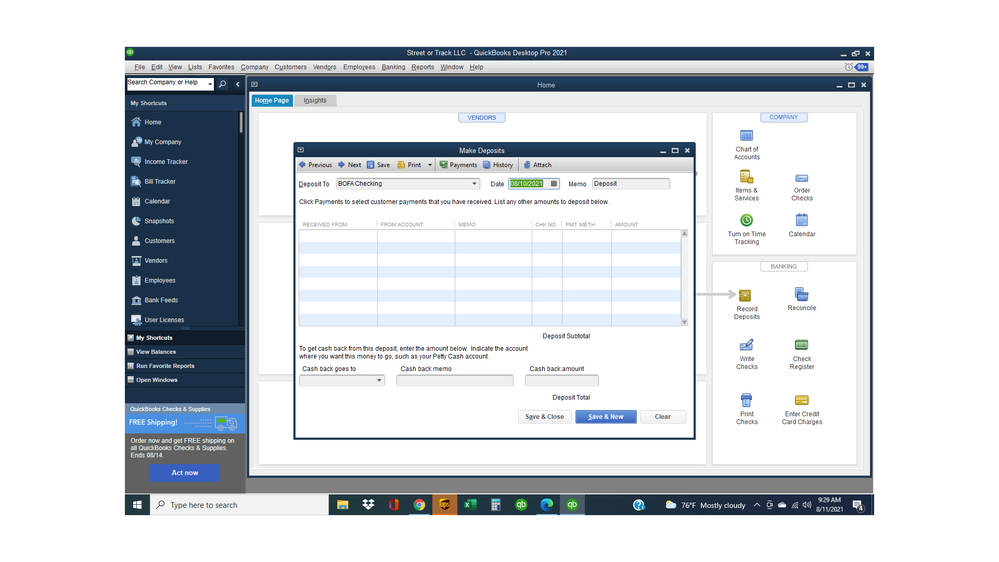Open the Date calendar picker

click(x=554, y=184)
